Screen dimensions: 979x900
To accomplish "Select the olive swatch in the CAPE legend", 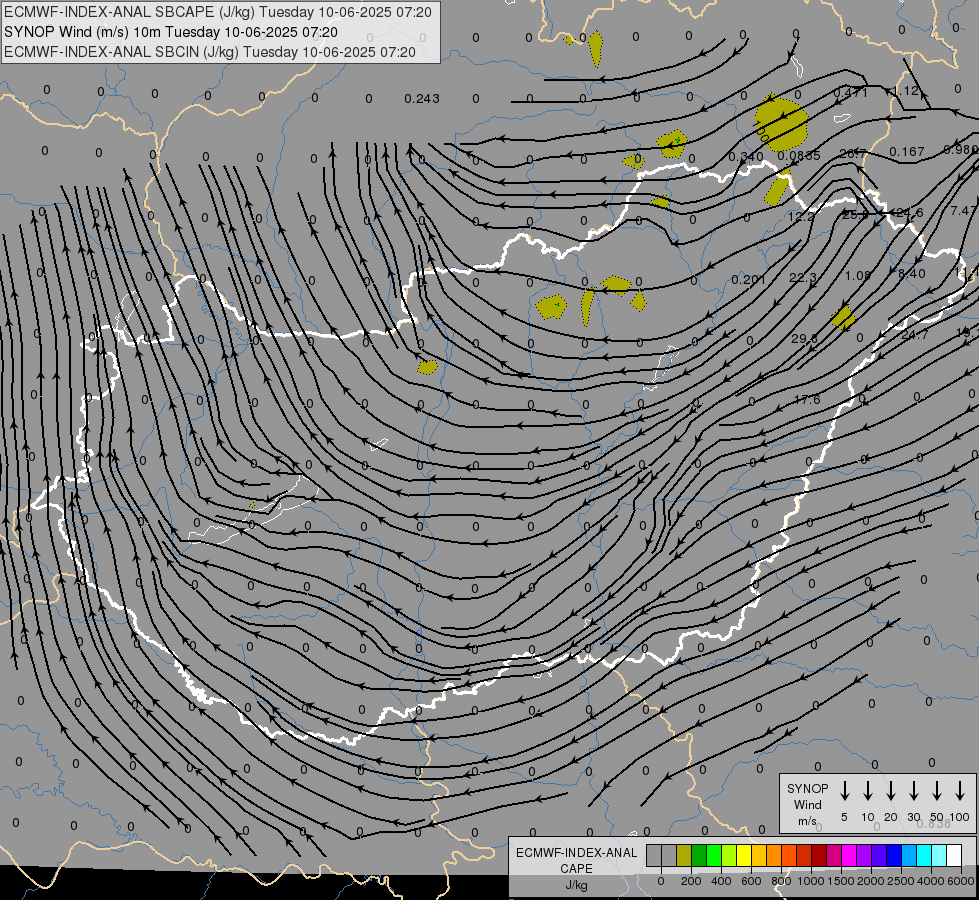I will pyautogui.click(x=684, y=856).
